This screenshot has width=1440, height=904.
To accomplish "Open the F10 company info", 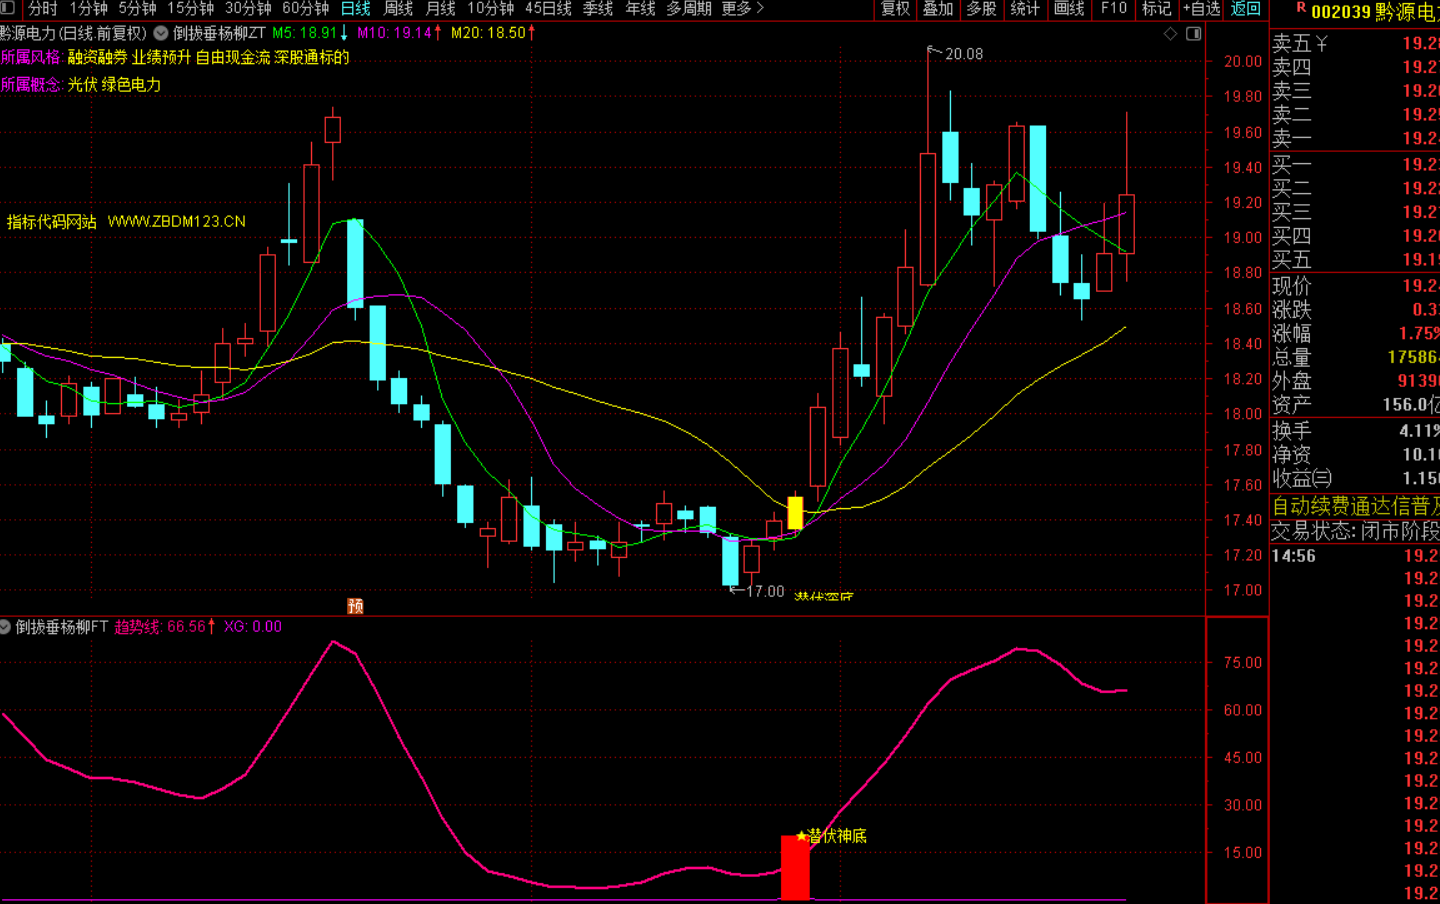I will coord(1114,9).
